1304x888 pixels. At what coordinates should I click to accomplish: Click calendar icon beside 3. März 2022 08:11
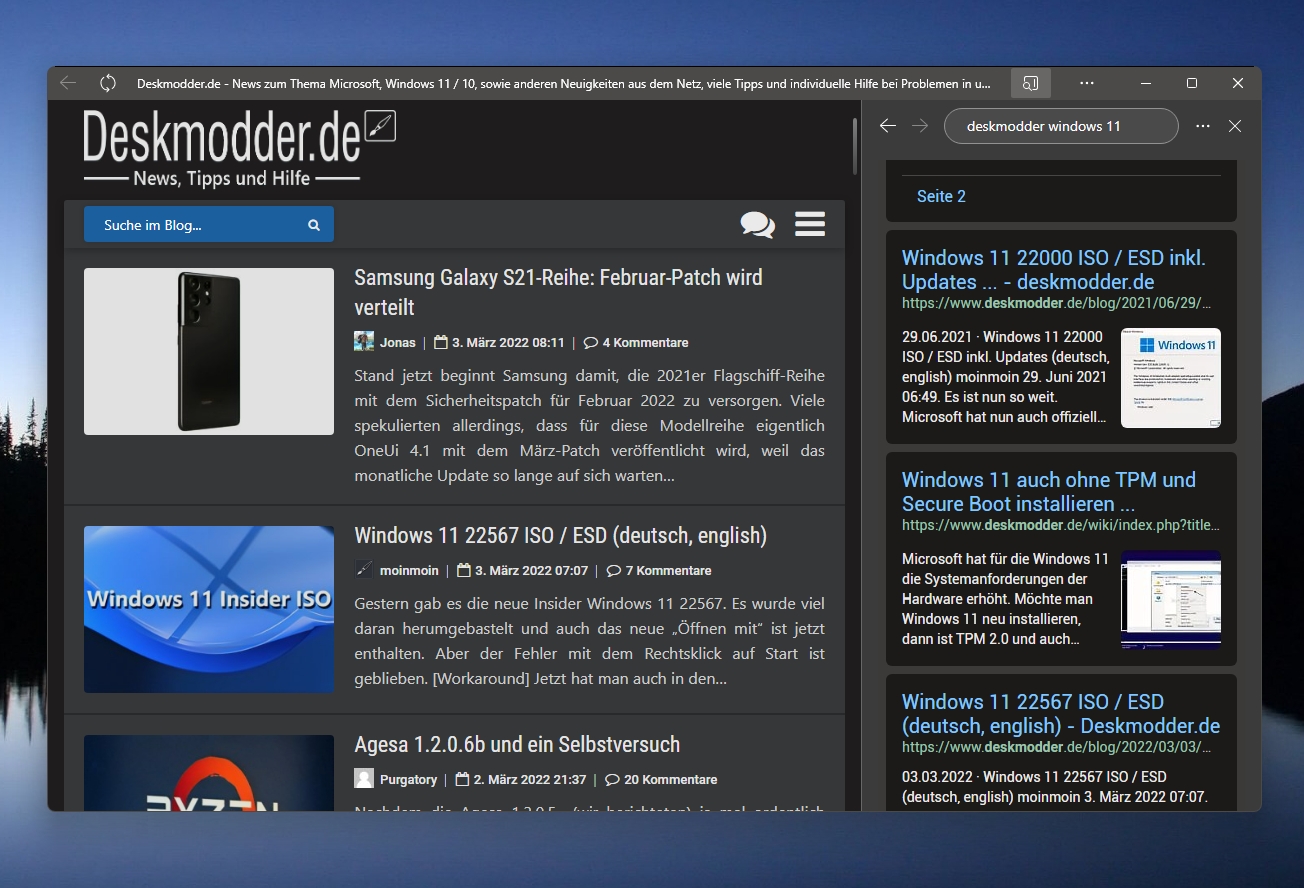440,342
